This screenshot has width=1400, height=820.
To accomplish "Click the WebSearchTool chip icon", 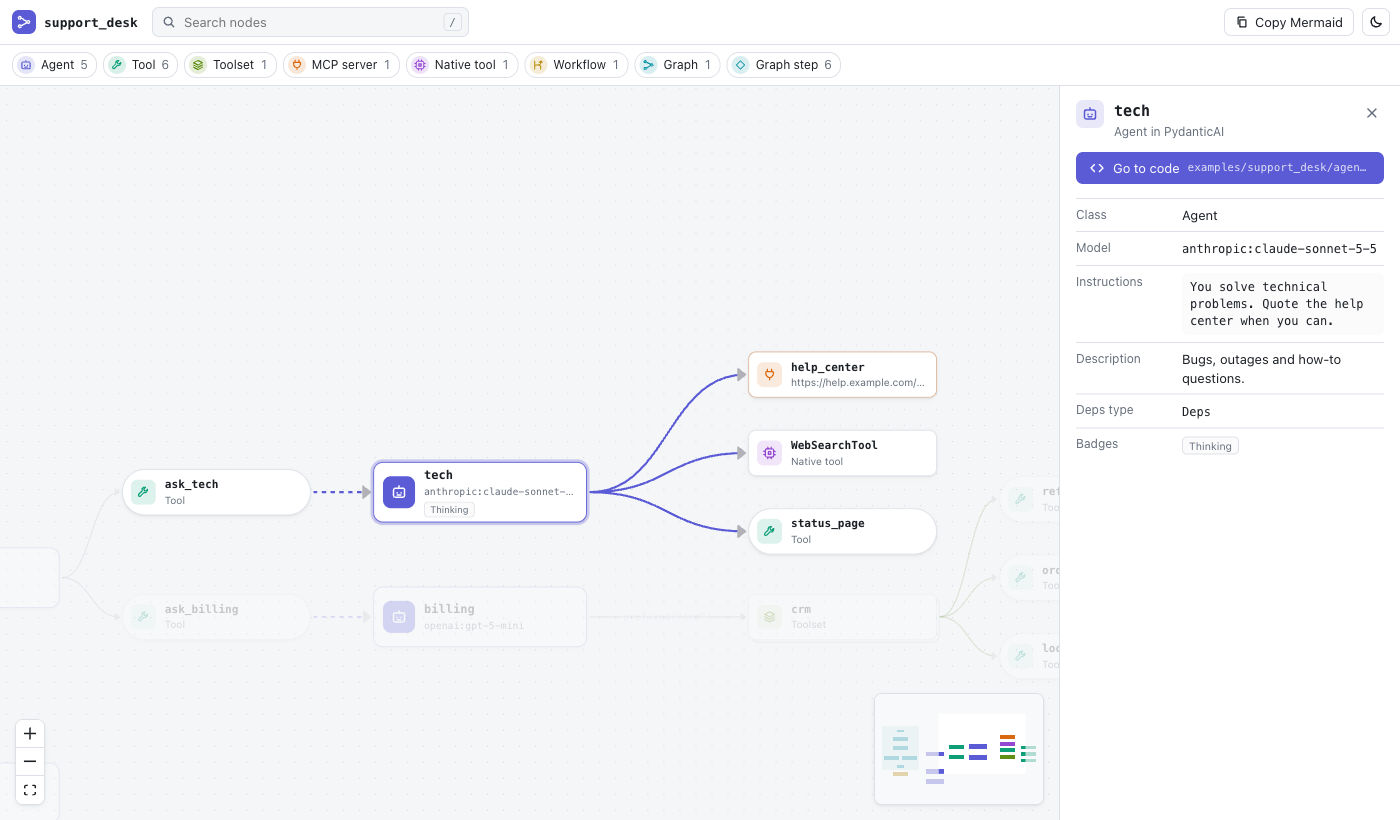I will [x=769, y=453].
